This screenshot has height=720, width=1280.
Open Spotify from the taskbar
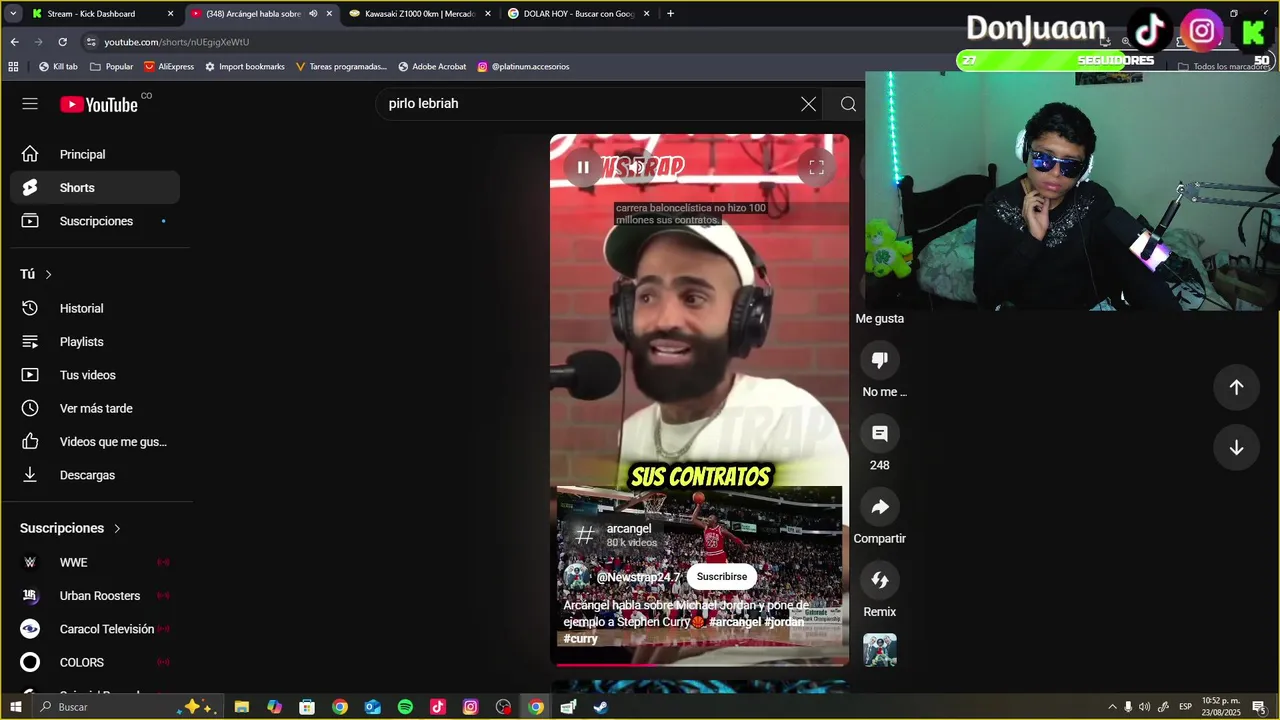(x=405, y=707)
